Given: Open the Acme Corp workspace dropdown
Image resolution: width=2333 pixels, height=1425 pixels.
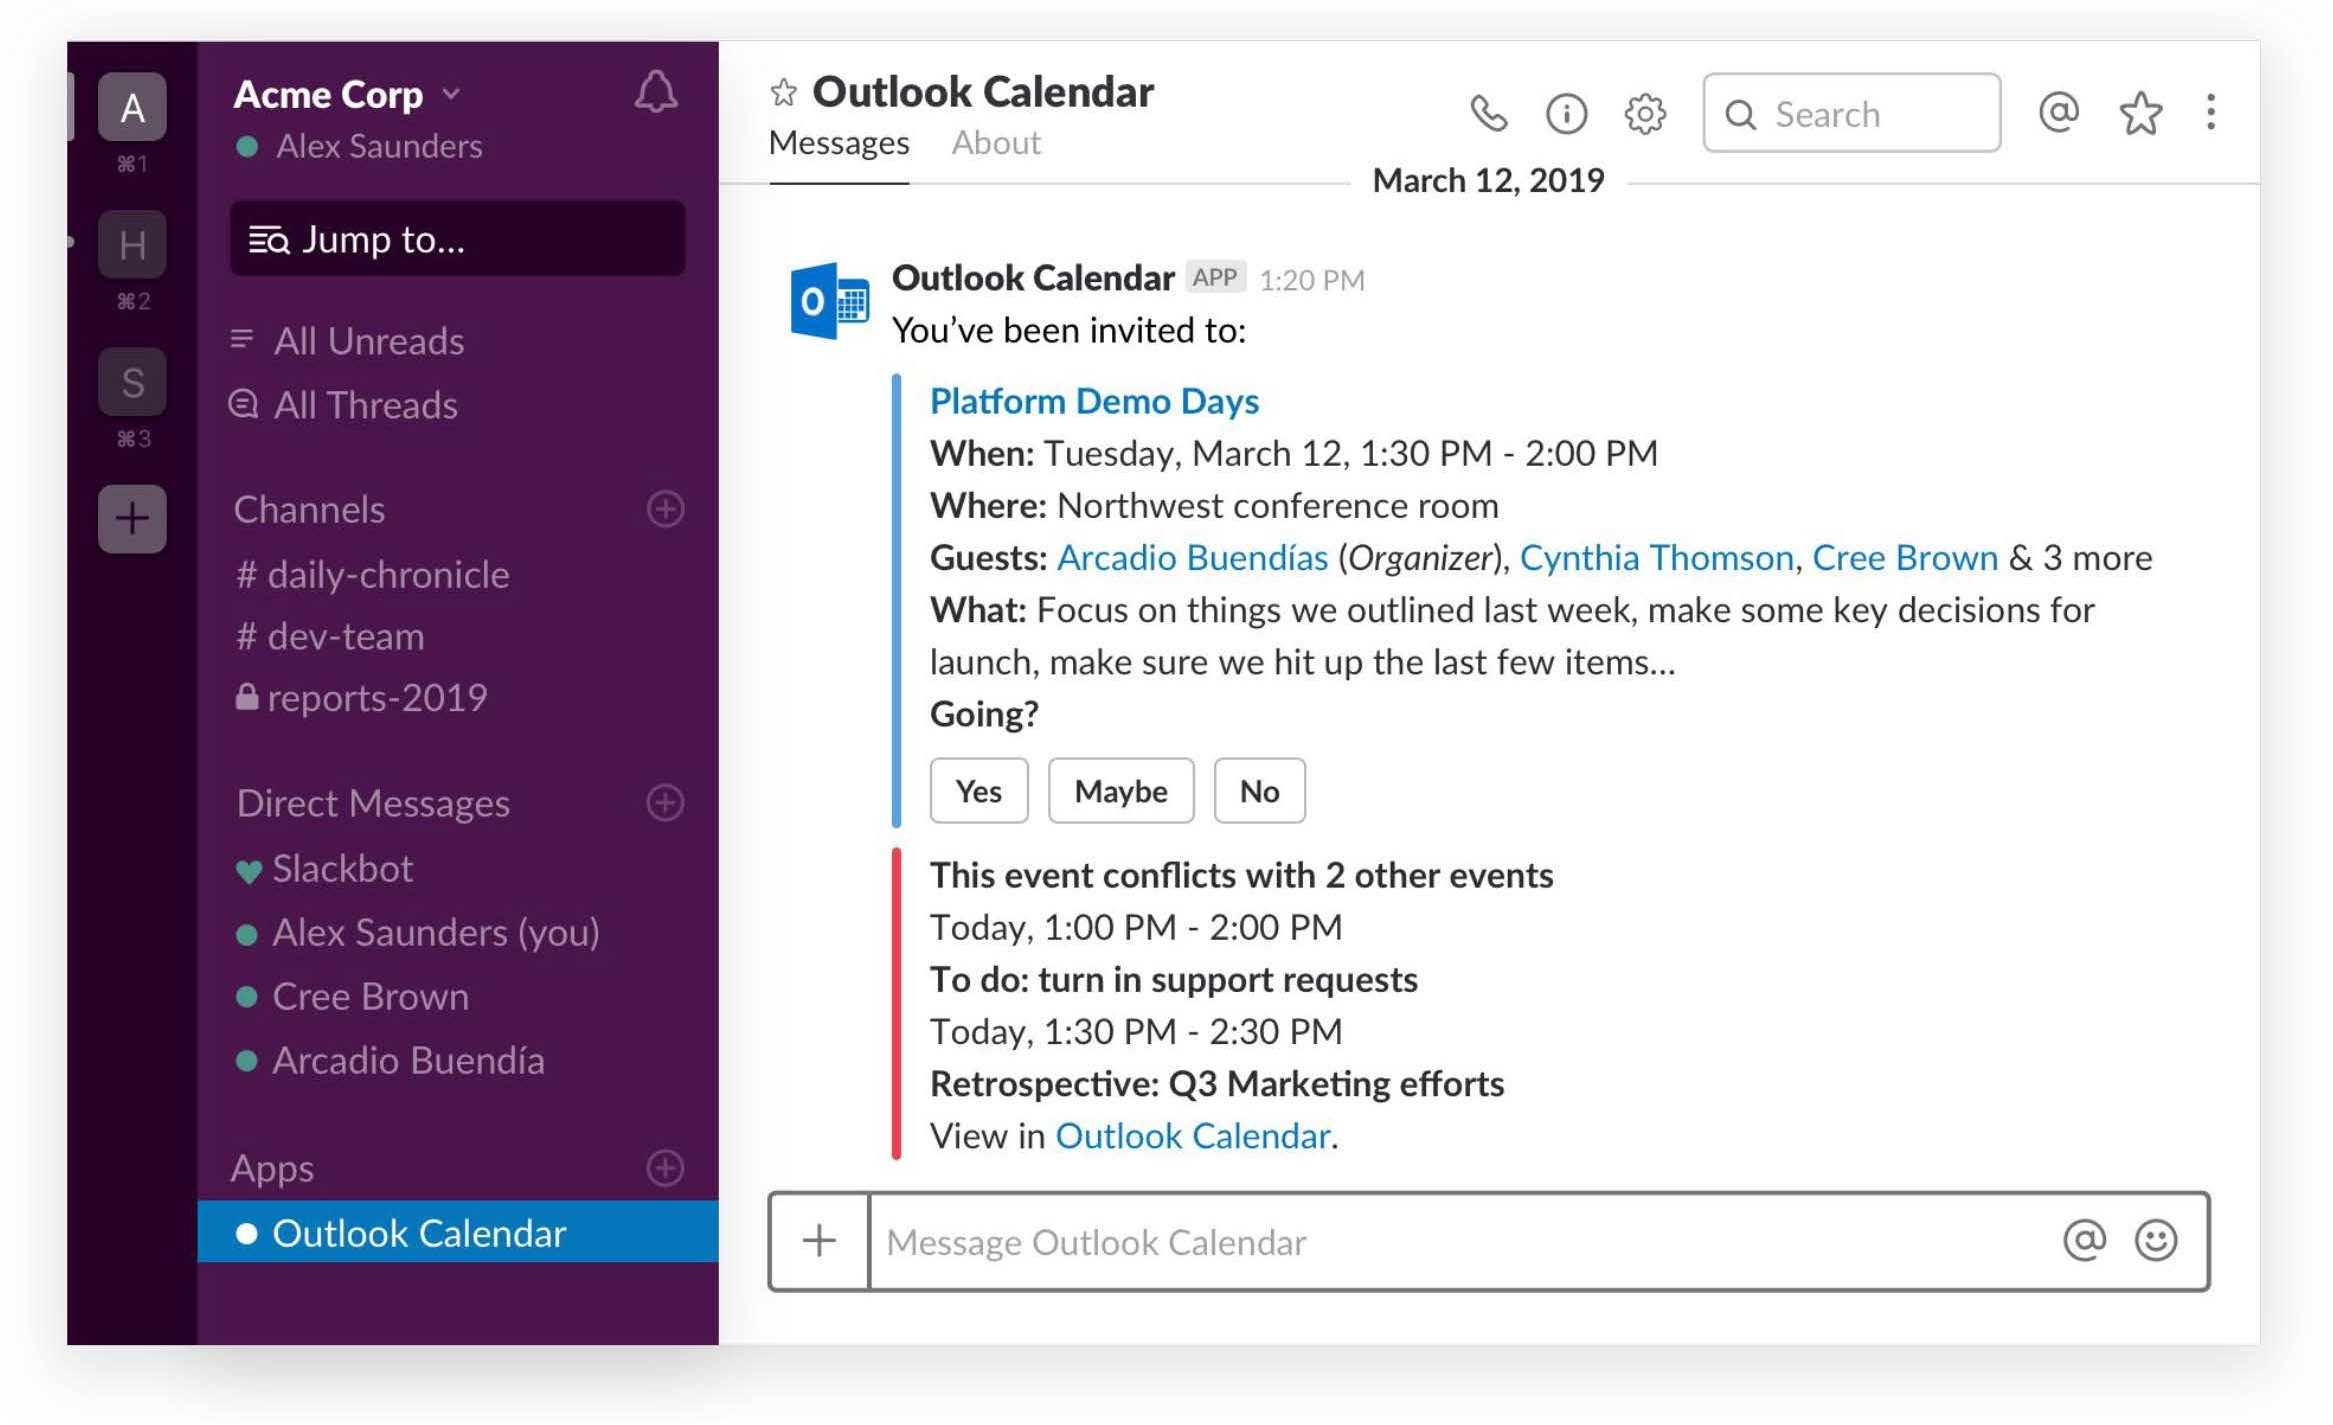Looking at the screenshot, I should click(x=452, y=93).
